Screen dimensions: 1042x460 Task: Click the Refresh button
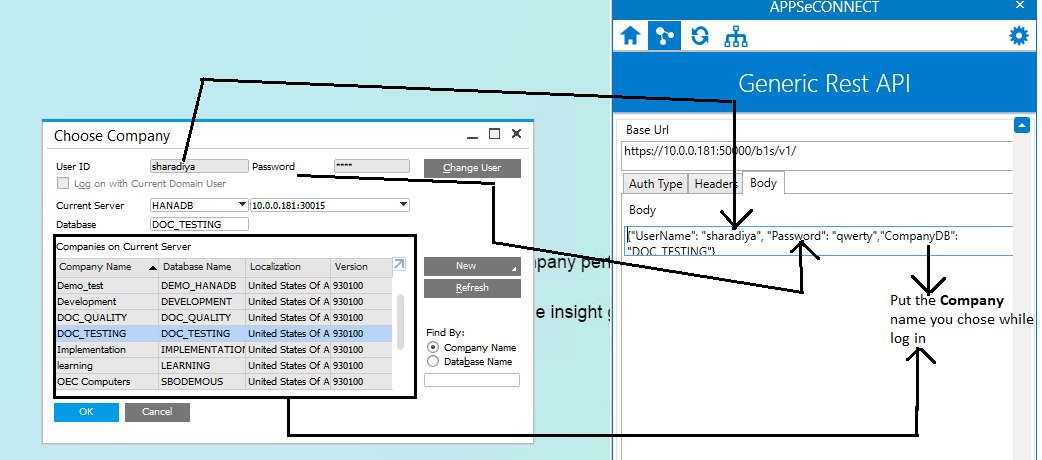[x=472, y=288]
